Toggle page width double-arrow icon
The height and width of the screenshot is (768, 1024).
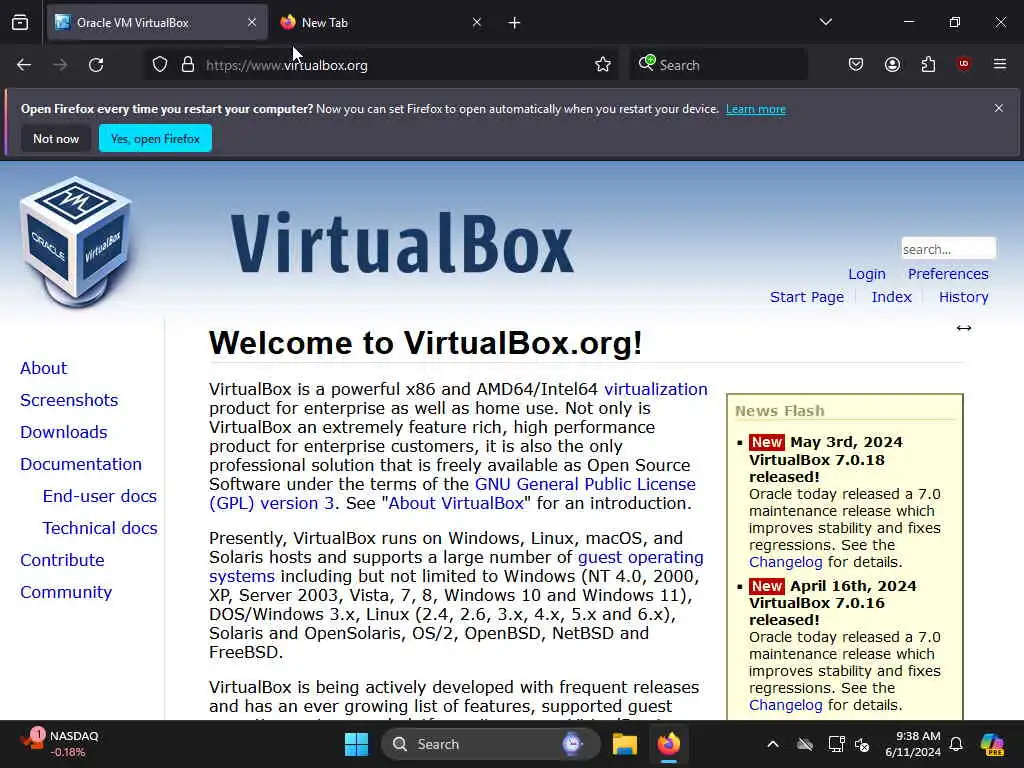[964, 328]
